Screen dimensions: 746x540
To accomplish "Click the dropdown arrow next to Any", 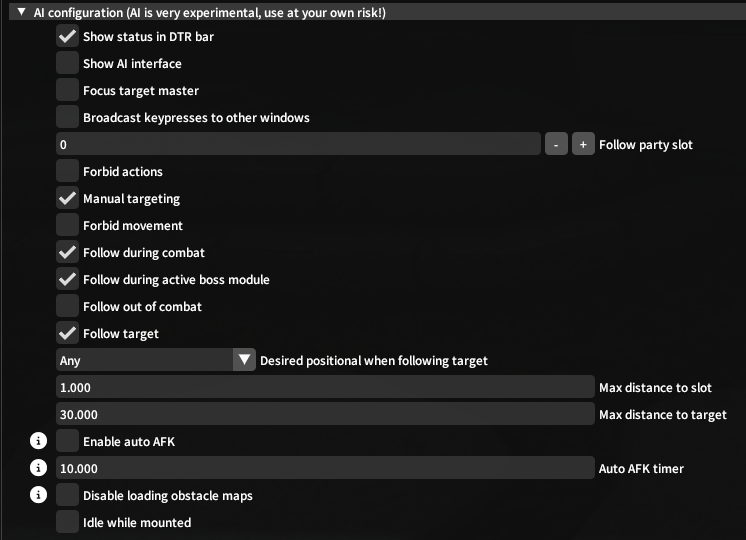I will (x=244, y=360).
